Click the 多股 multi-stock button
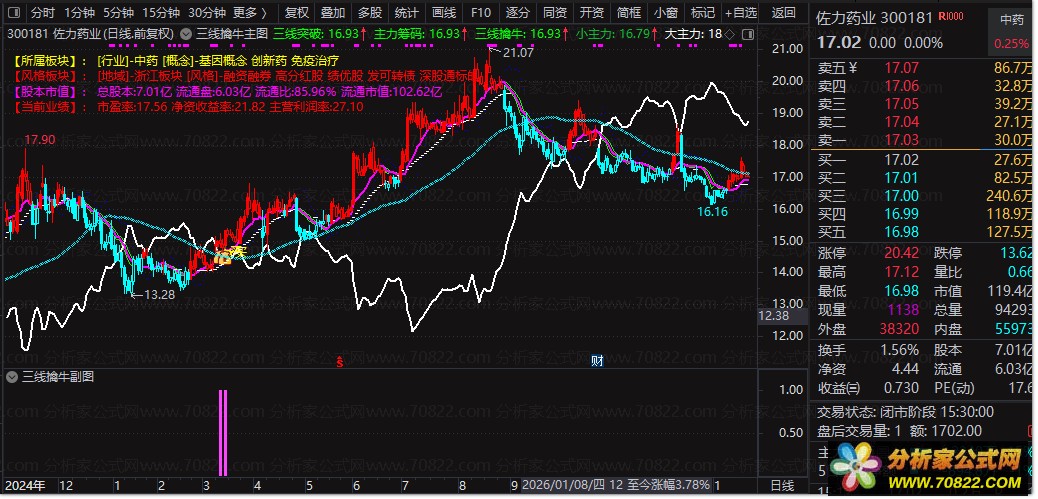The height and width of the screenshot is (499, 1038). point(370,13)
